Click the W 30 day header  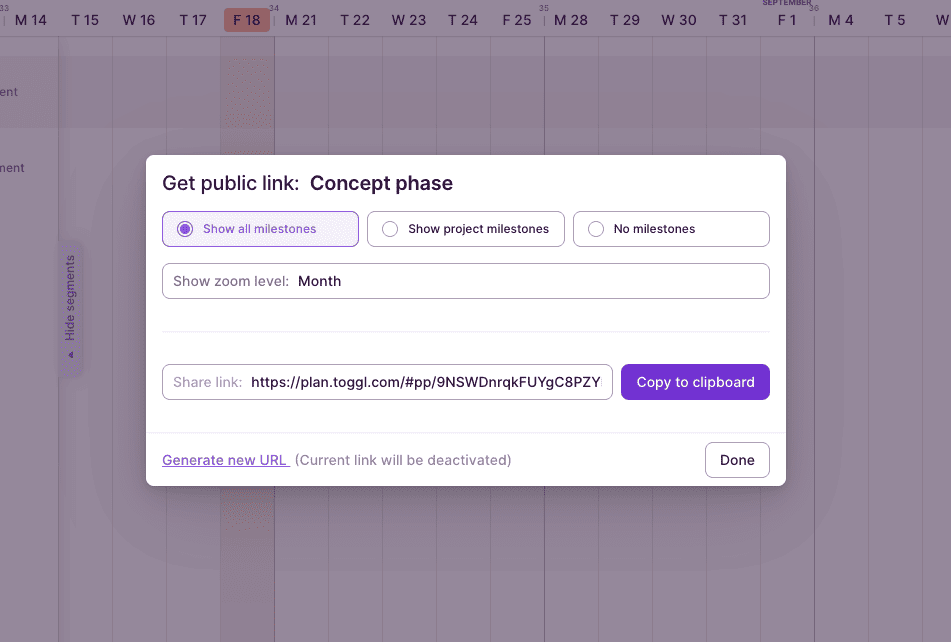[679, 20]
